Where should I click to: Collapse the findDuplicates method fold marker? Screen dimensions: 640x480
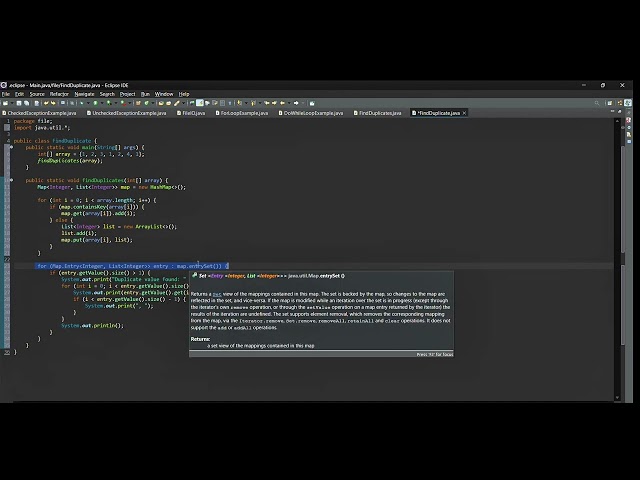click(x=10, y=180)
